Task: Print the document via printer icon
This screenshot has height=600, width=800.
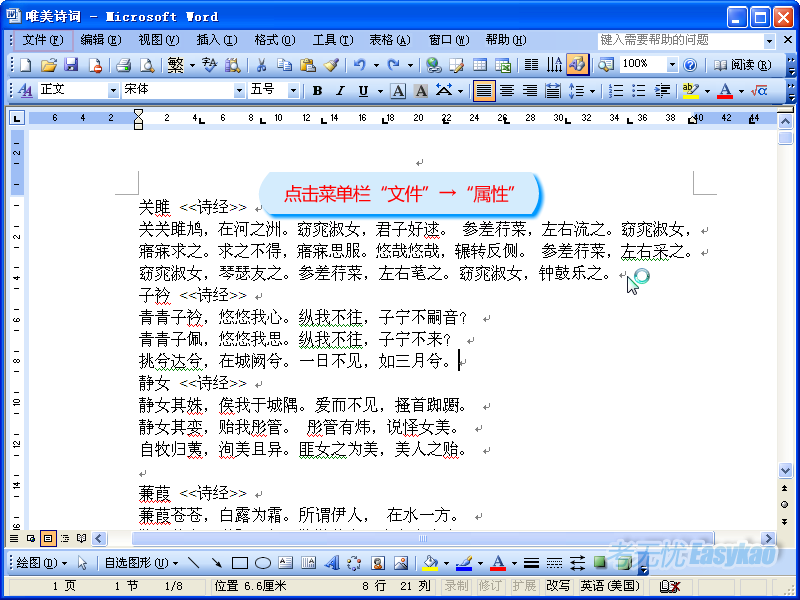Action: 123,65
